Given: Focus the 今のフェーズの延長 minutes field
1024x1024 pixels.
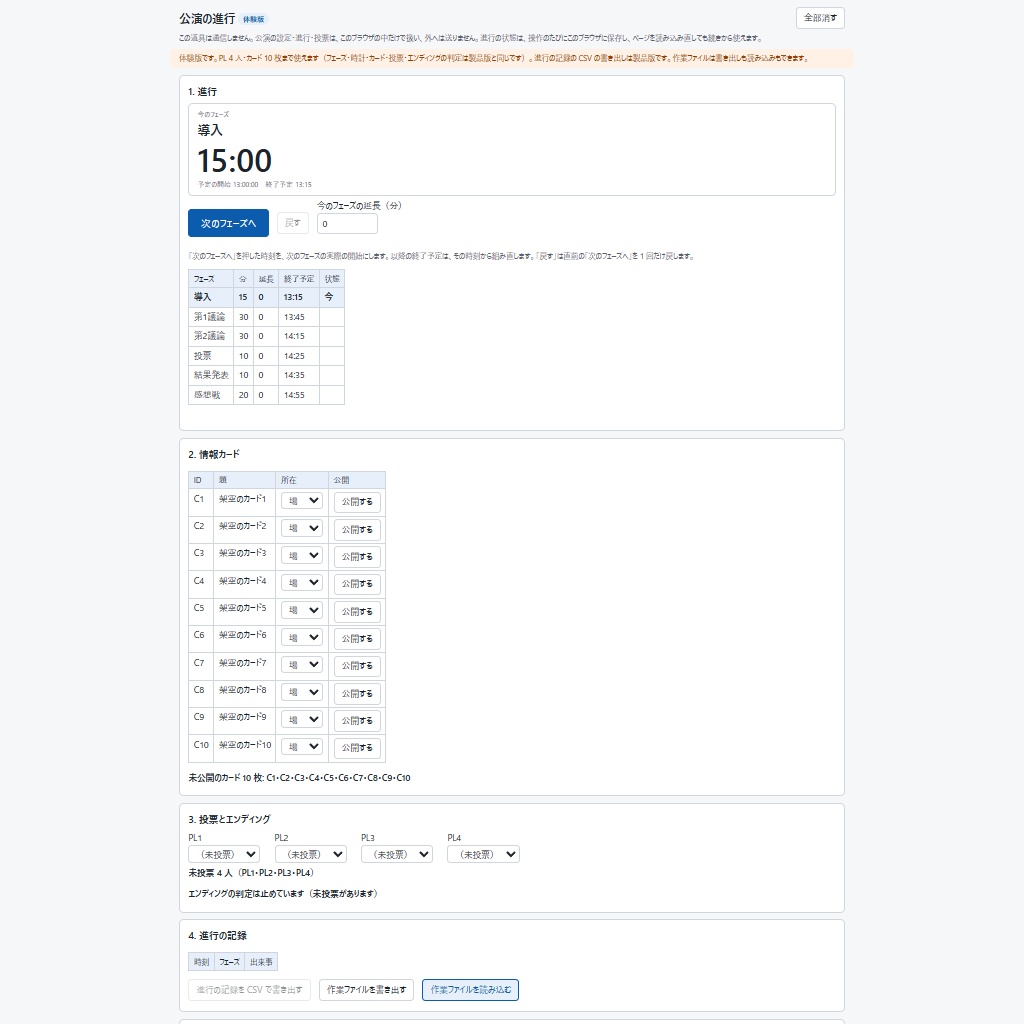Looking at the screenshot, I should click(x=347, y=223).
